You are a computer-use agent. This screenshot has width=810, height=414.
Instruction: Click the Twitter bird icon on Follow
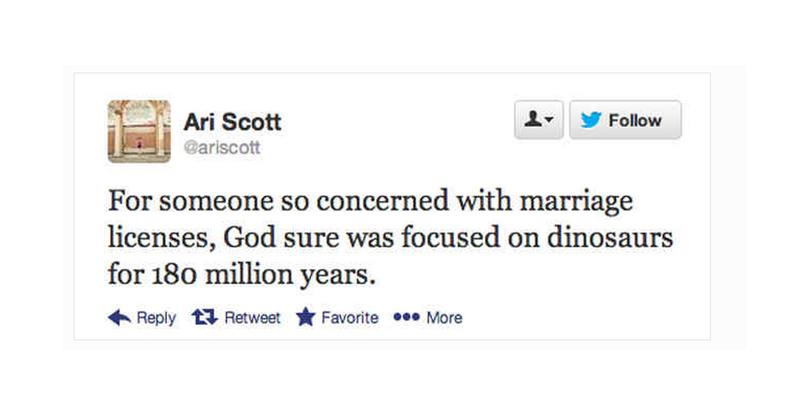point(591,120)
